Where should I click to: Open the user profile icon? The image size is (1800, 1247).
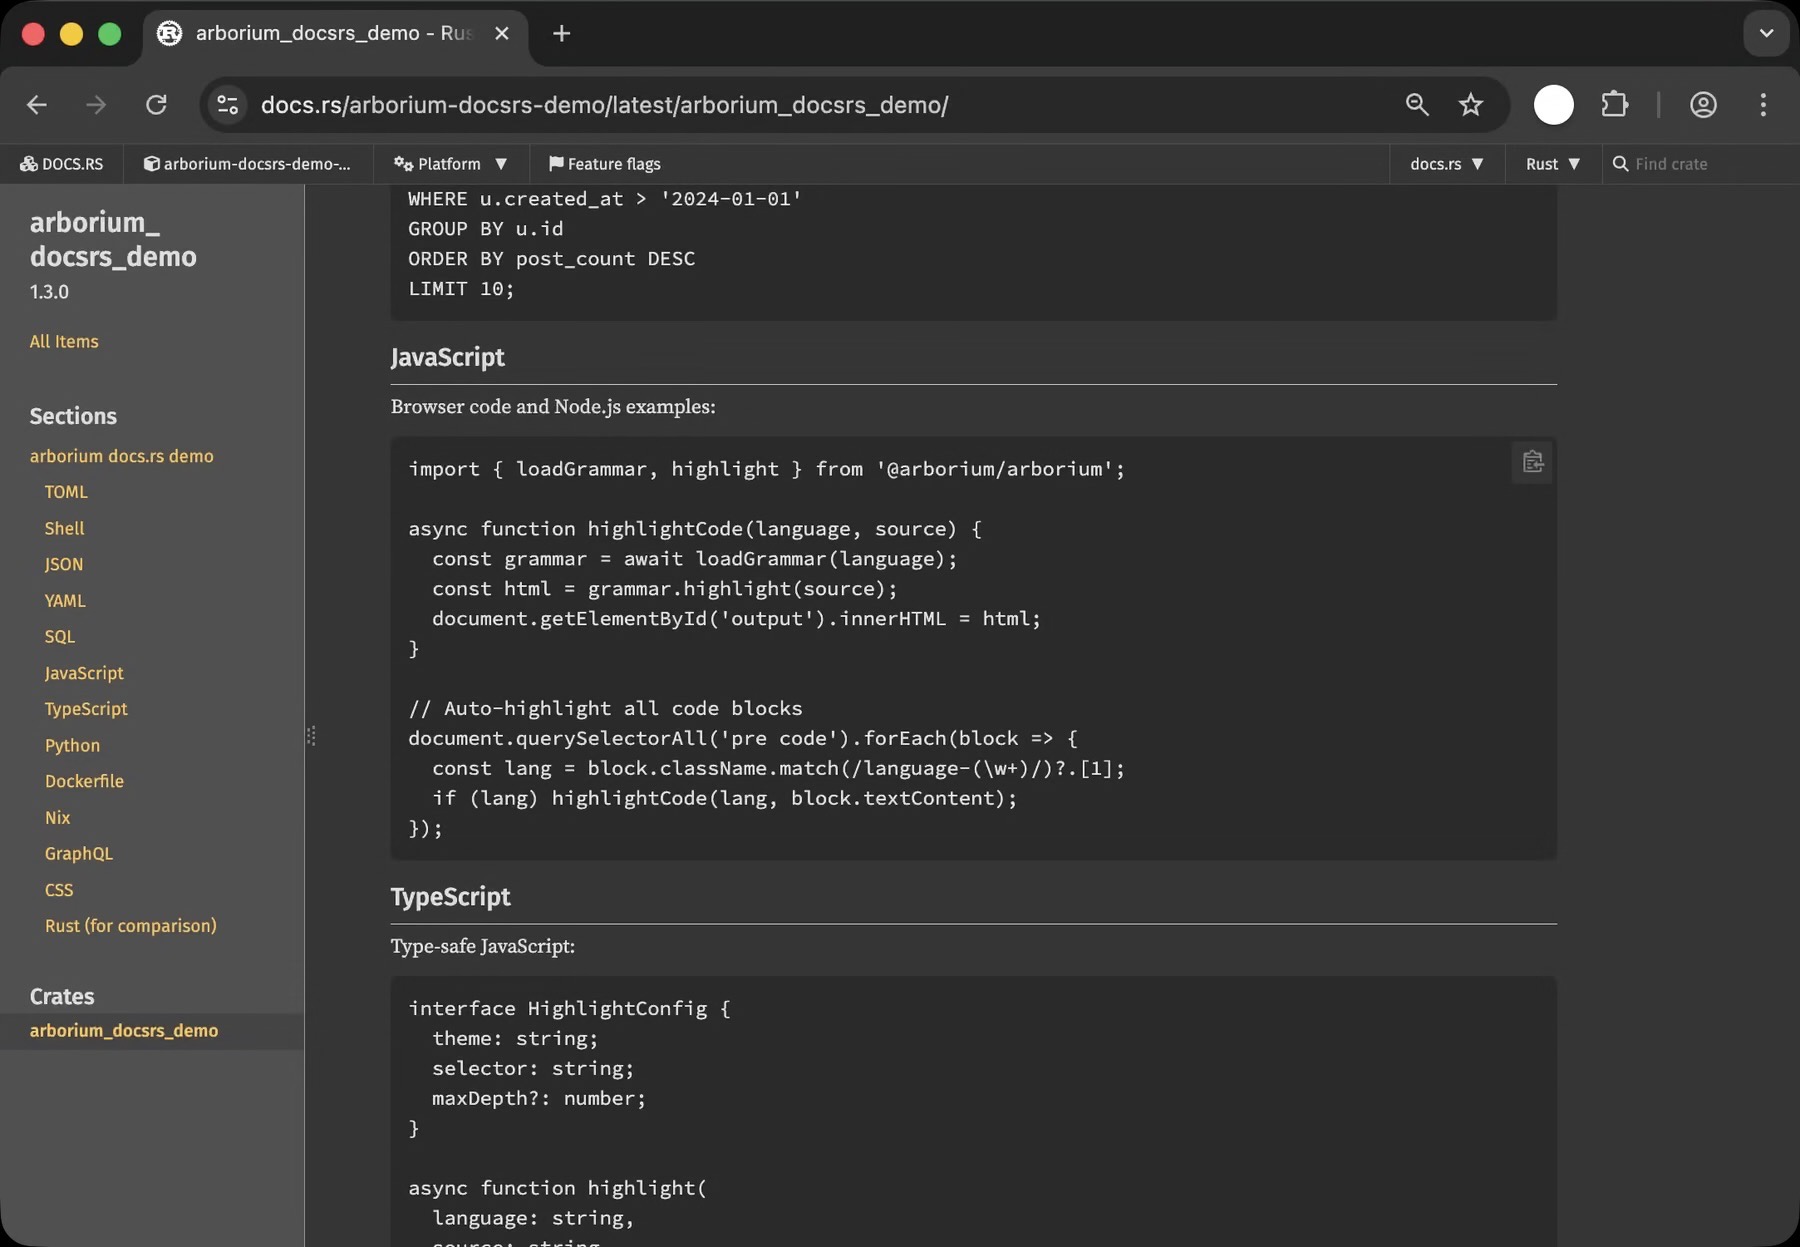click(x=1702, y=105)
